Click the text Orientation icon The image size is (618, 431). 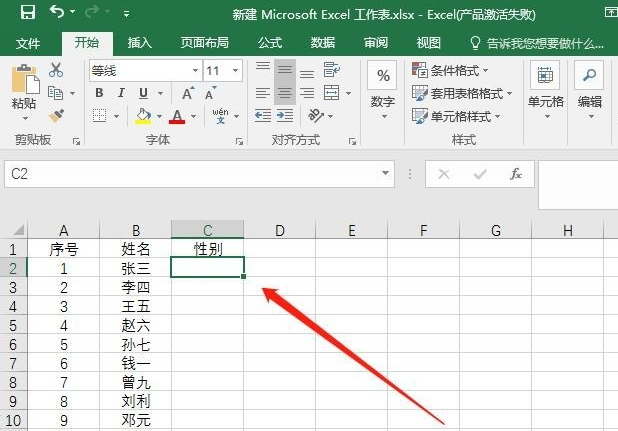pyautogui.click(x=316, y=116)
